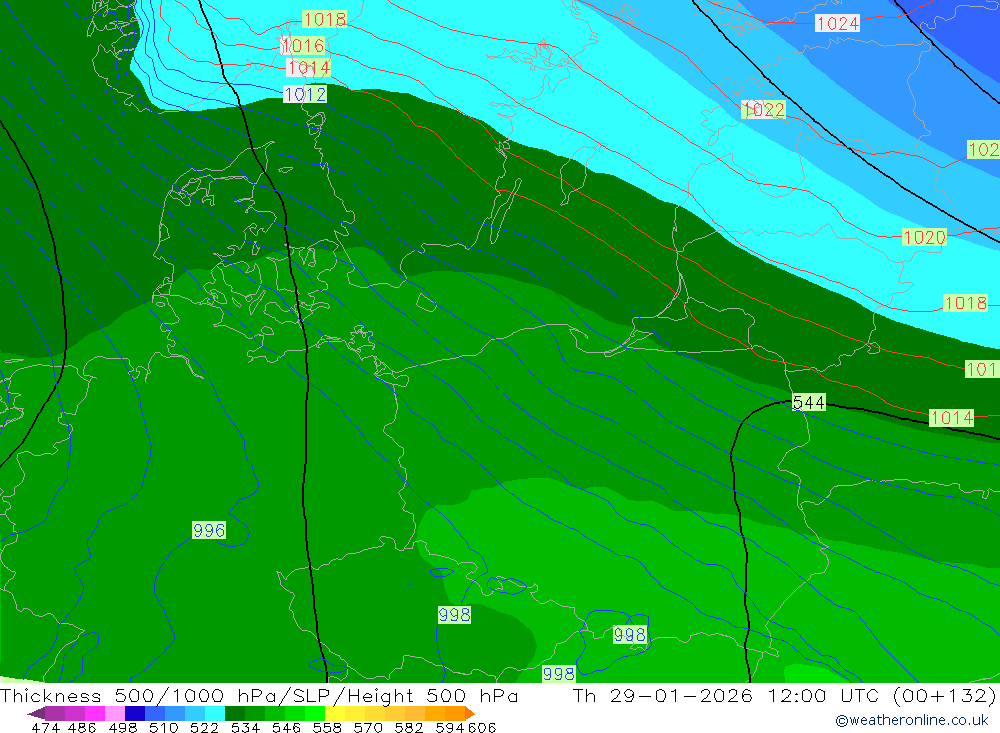Click the cyan legend swatch
Image resolution: width=1000 pixels, height=733 pixels.
[214, 713]
